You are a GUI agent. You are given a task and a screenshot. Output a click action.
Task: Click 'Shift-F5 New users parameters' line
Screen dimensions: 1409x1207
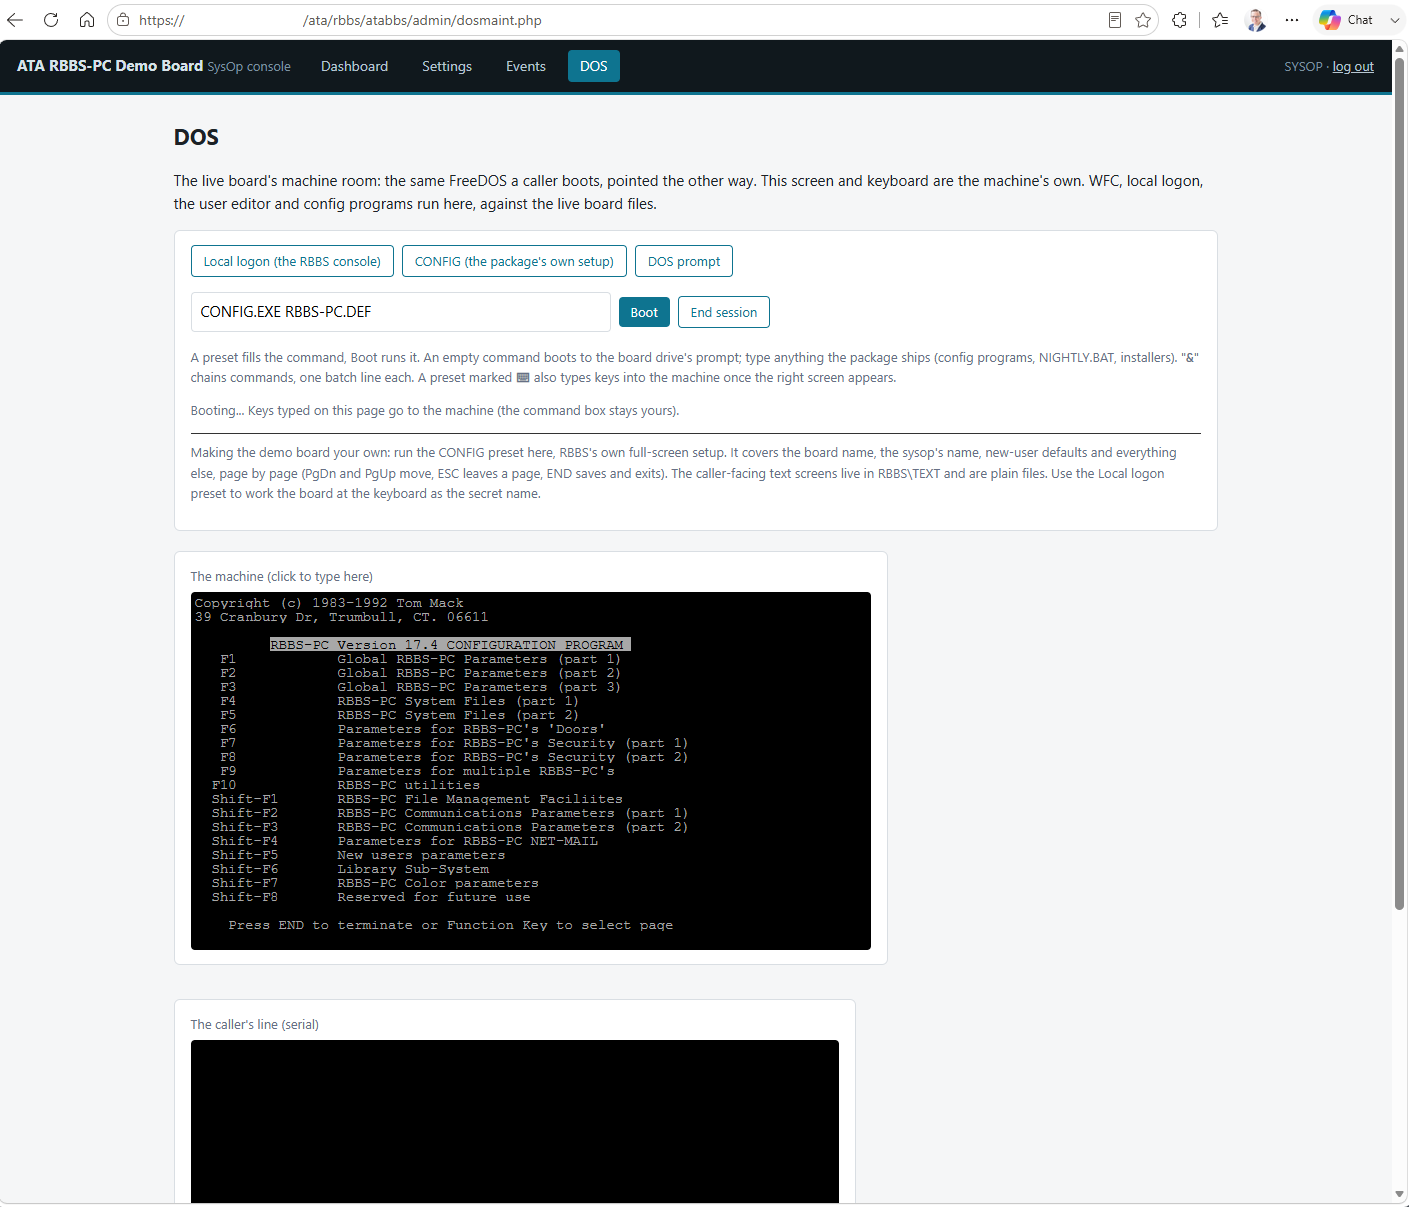(358, 855)
